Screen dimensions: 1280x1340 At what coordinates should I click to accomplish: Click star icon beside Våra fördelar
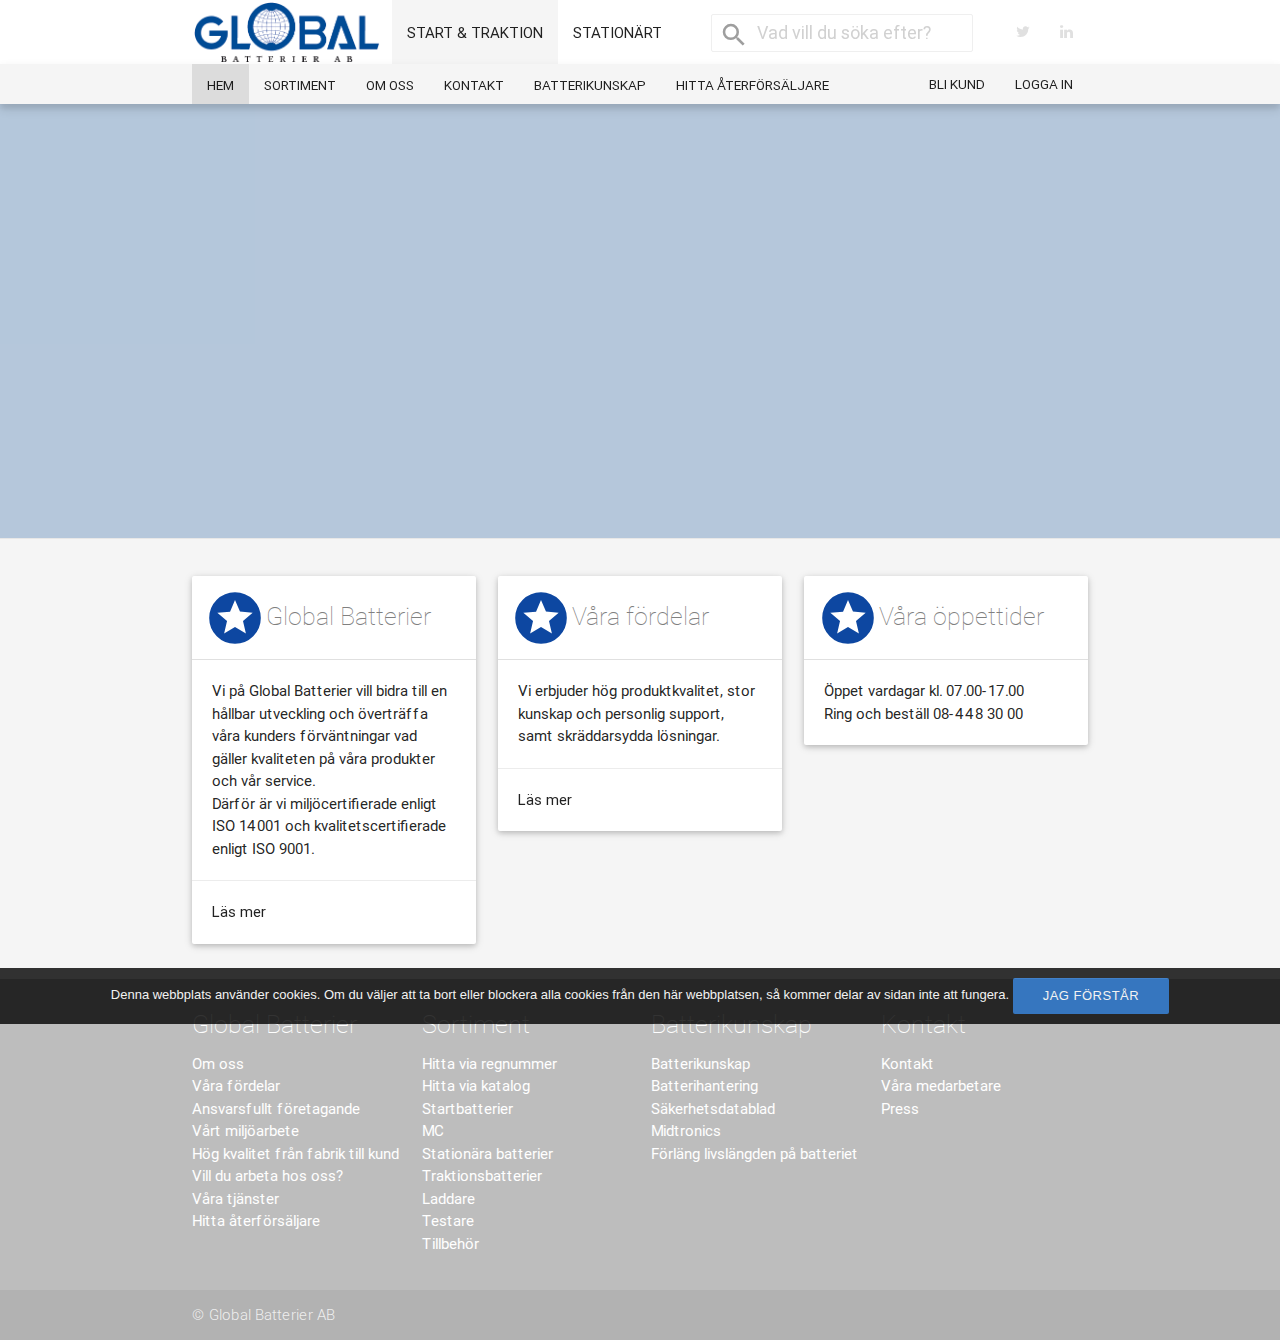541,618
